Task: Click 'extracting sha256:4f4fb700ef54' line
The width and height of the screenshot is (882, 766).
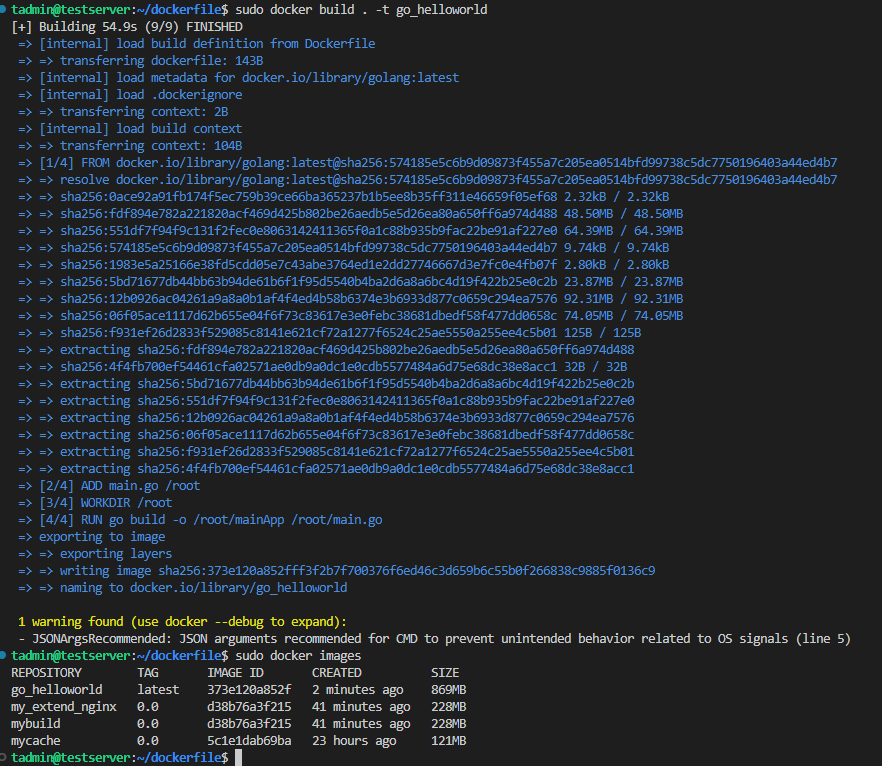Action: coord(326,469)
